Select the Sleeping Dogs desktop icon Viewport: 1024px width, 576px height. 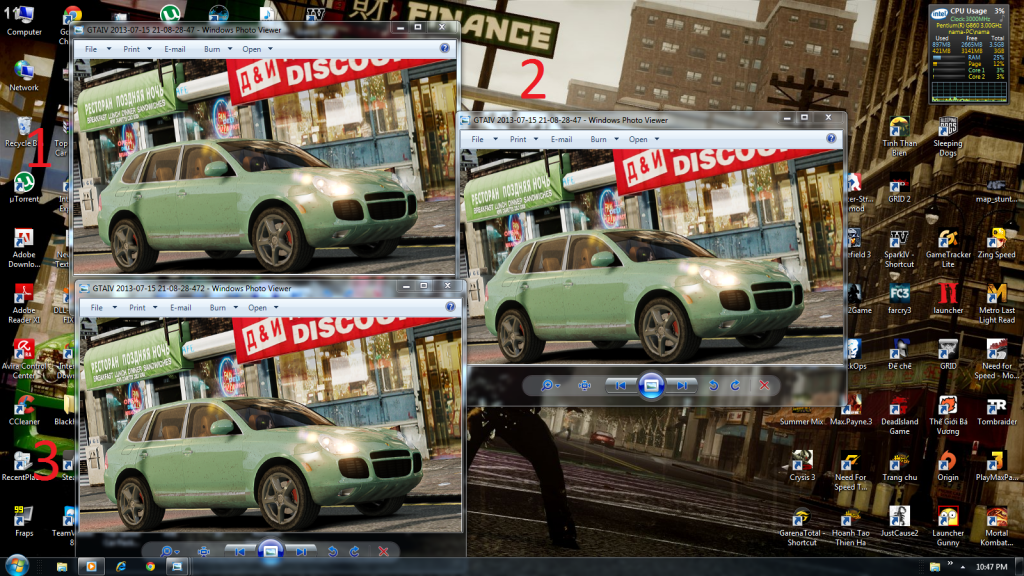(x=948, y=136)
